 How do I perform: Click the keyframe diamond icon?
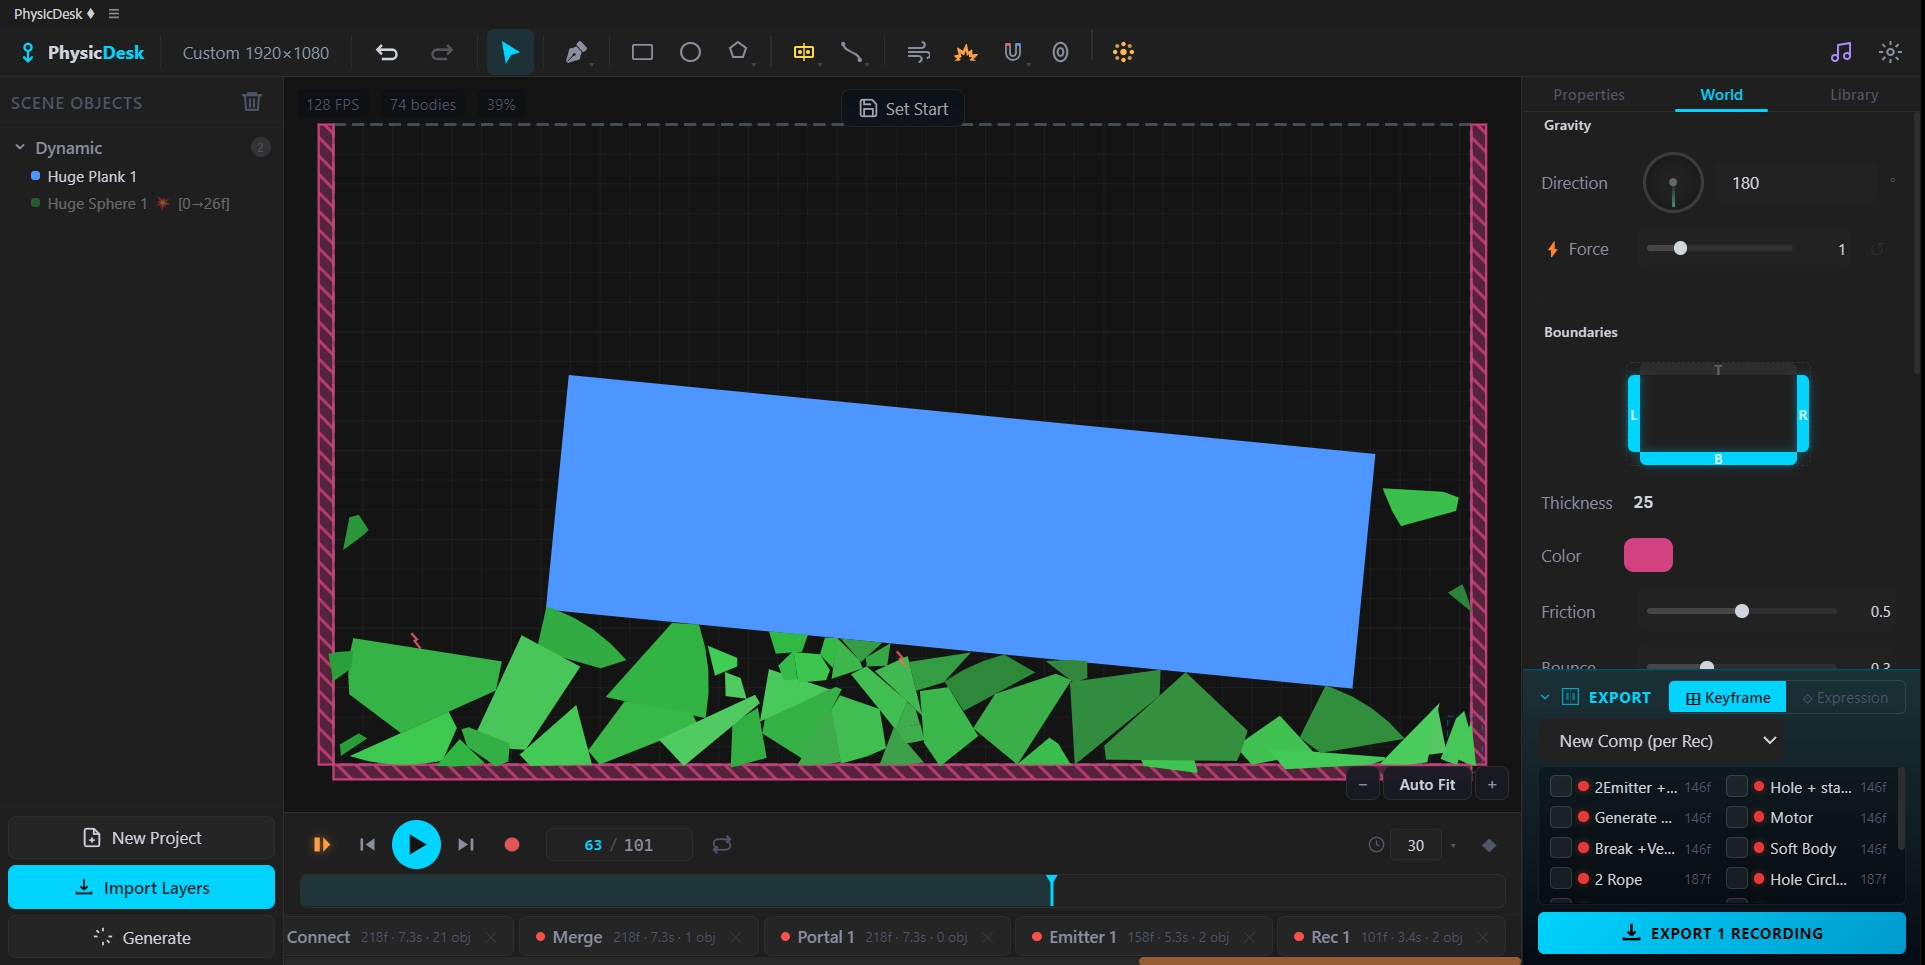(1489, 845)
